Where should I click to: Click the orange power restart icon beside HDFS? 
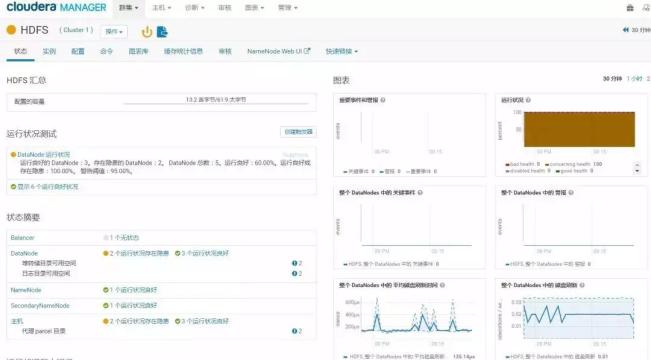click(147, 32)
